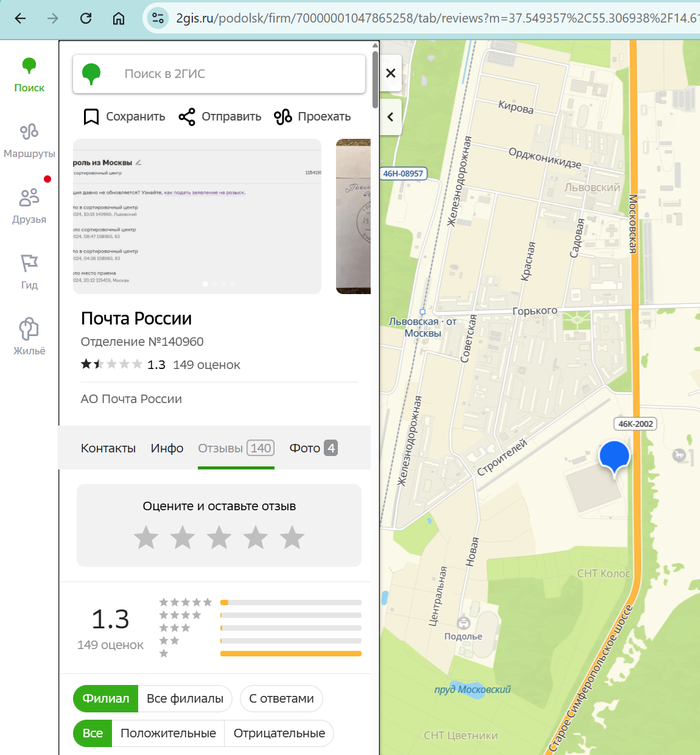This screenshot has height=755, width=700.
Task: Open the tracking screenshot photo thumbnail
Action: 197,216
